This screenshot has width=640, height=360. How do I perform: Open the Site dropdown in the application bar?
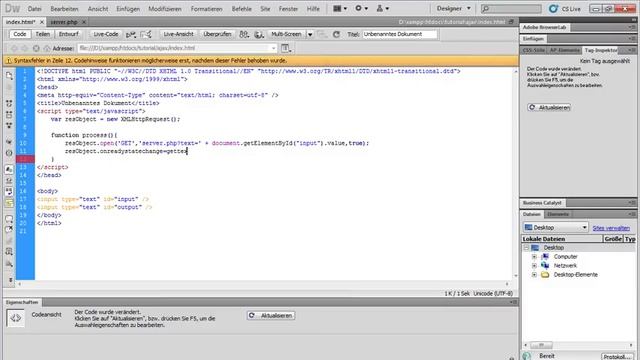[x=382, y=9]
